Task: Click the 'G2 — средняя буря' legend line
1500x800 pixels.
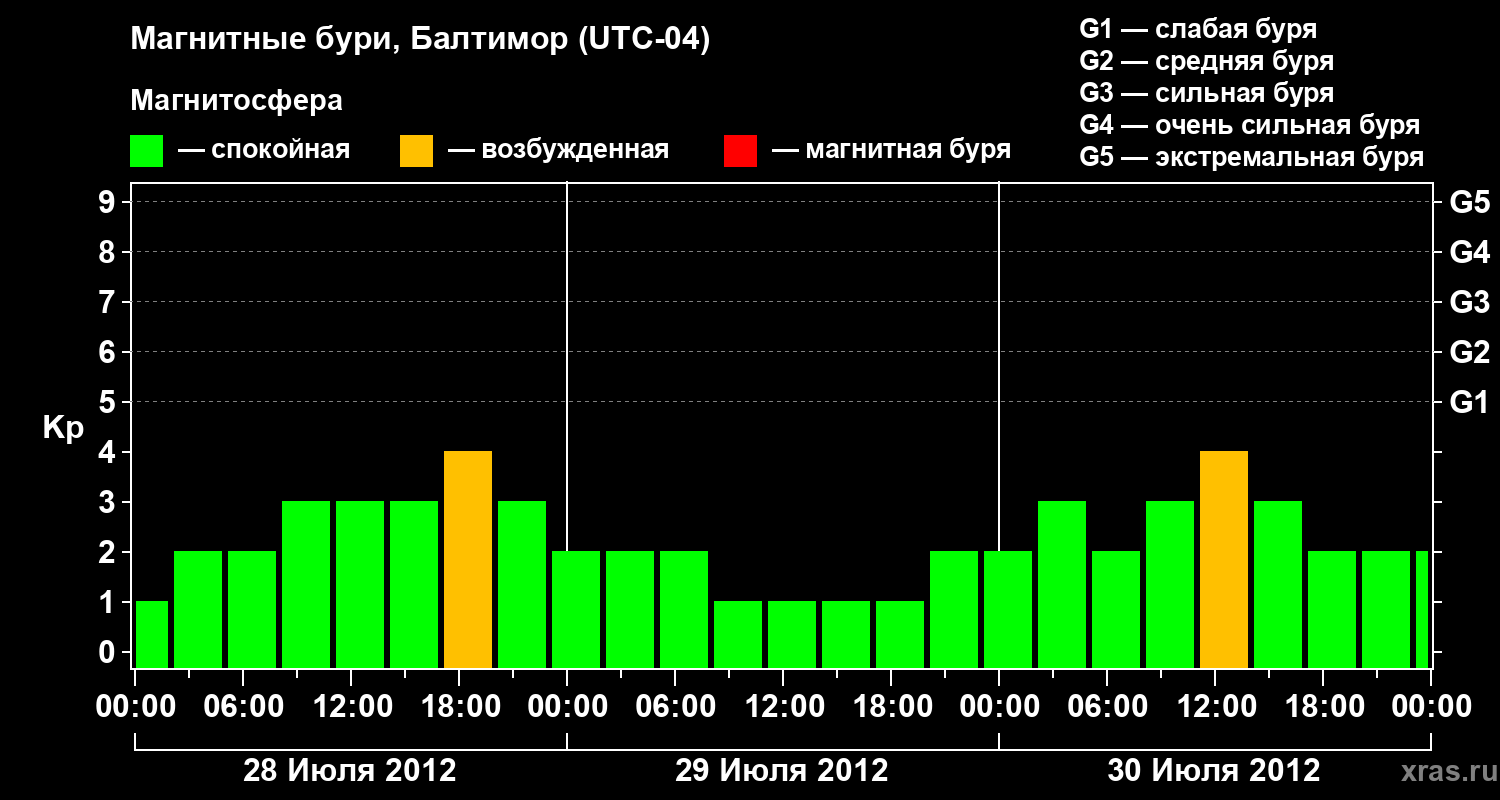Action: [1207, 61]
